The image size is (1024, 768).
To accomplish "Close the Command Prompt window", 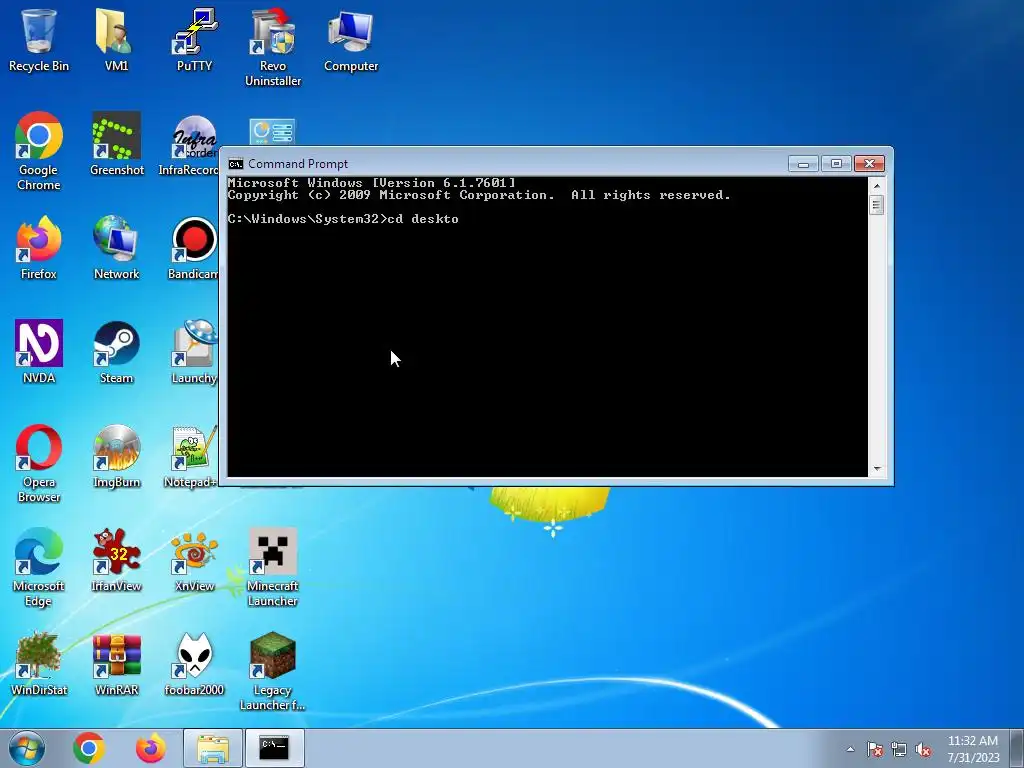I will point(869,163).
